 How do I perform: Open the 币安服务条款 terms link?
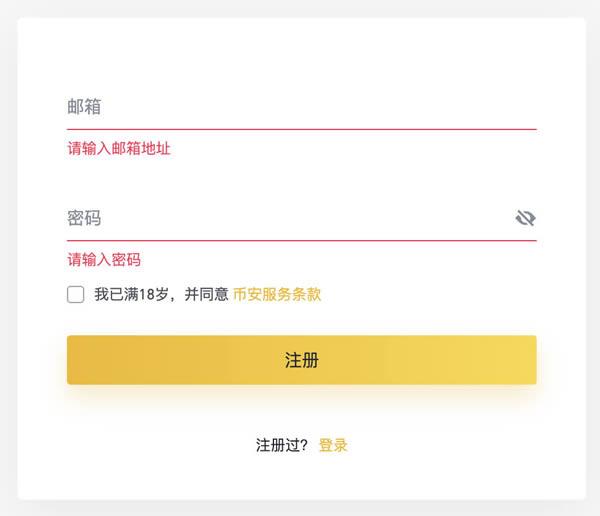click(x=277, y=294)
